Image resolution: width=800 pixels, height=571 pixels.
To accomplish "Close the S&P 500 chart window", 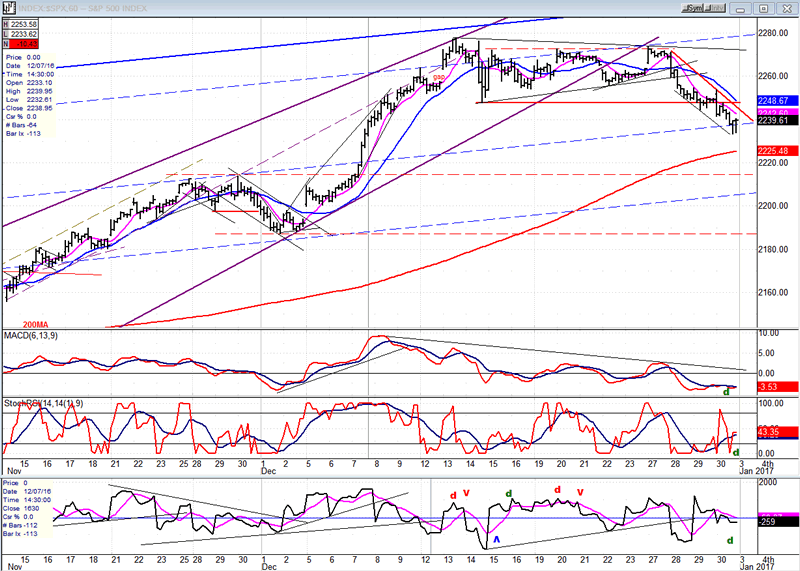I will click(786, 9).
